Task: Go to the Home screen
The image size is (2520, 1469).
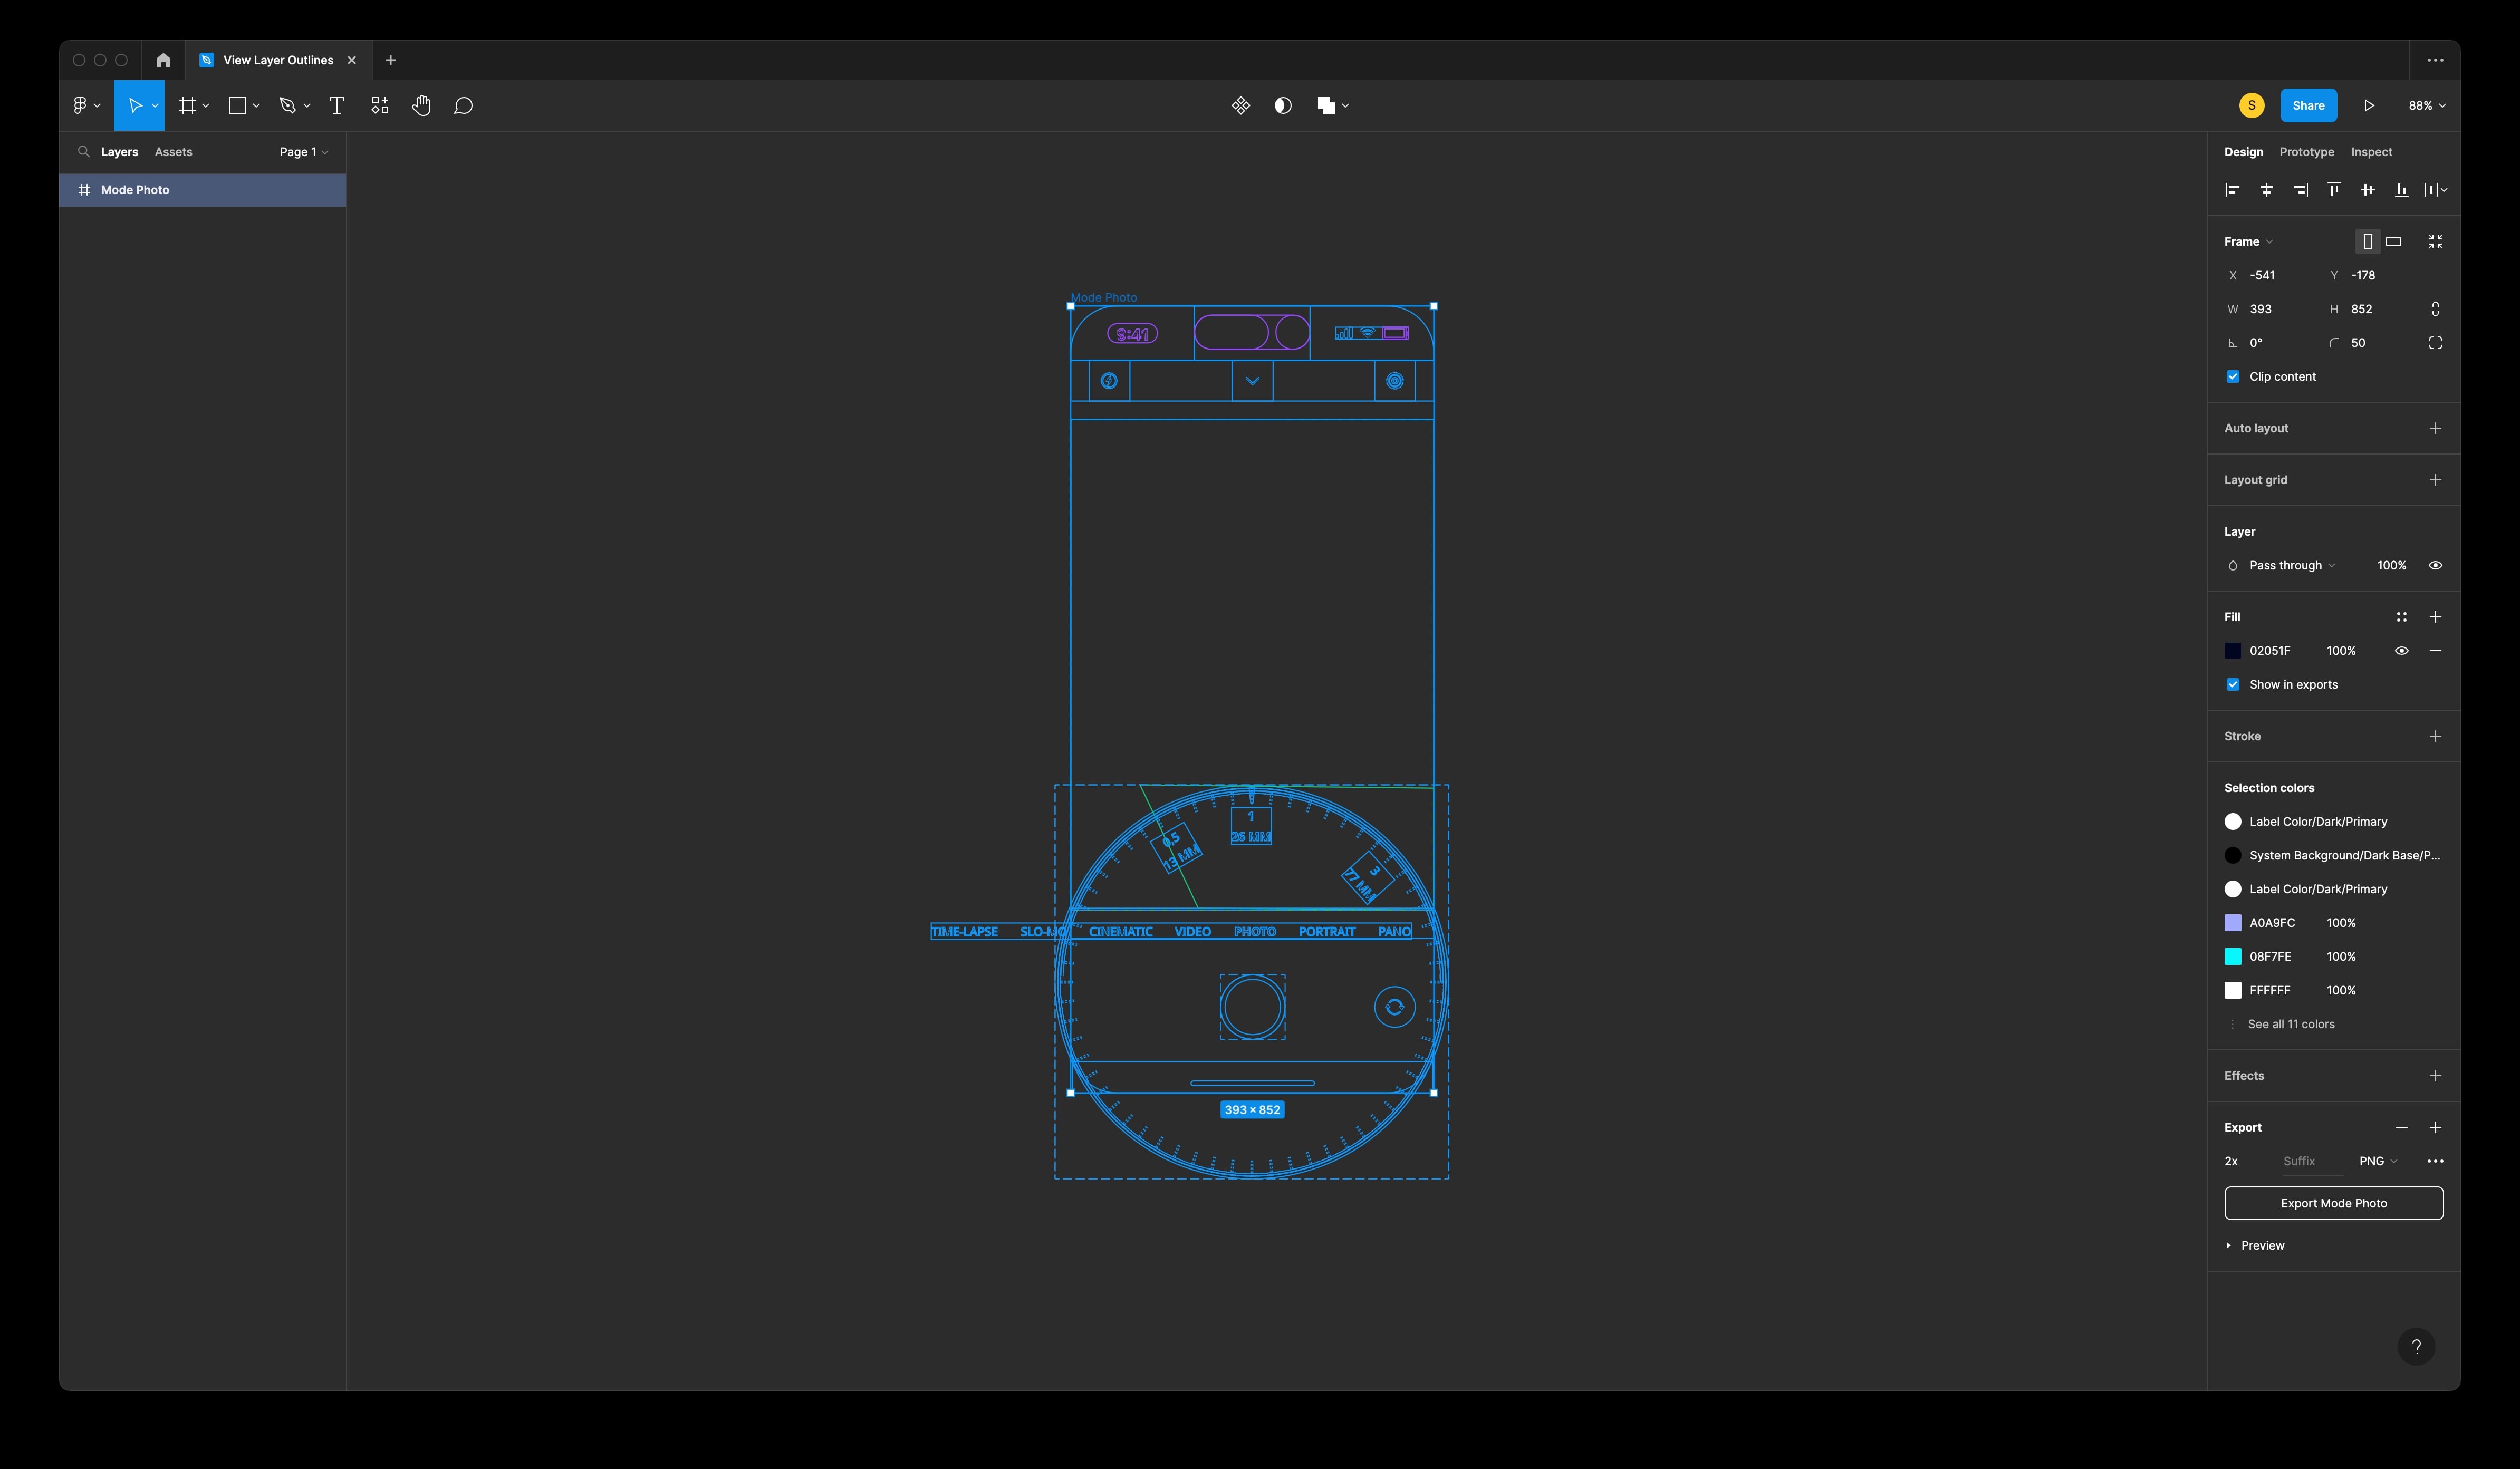Action: tap(163, 60)
